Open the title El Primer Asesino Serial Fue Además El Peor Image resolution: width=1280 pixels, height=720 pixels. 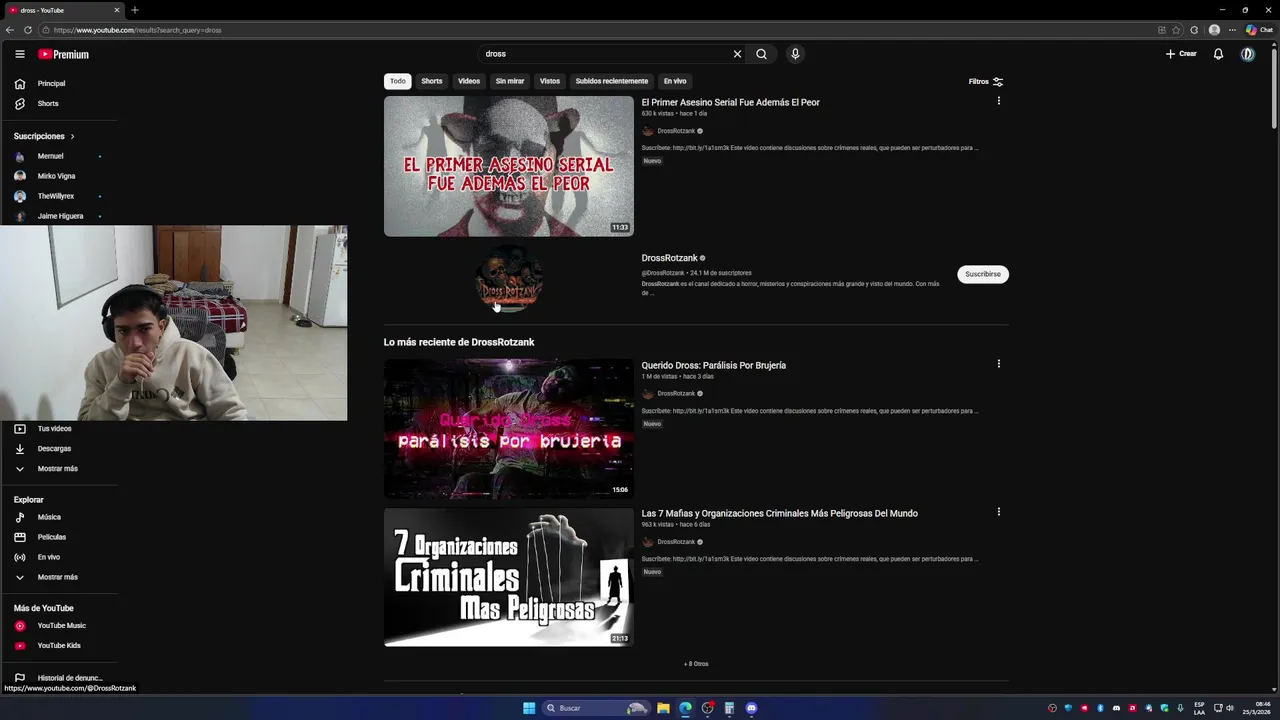coord(731,102)
